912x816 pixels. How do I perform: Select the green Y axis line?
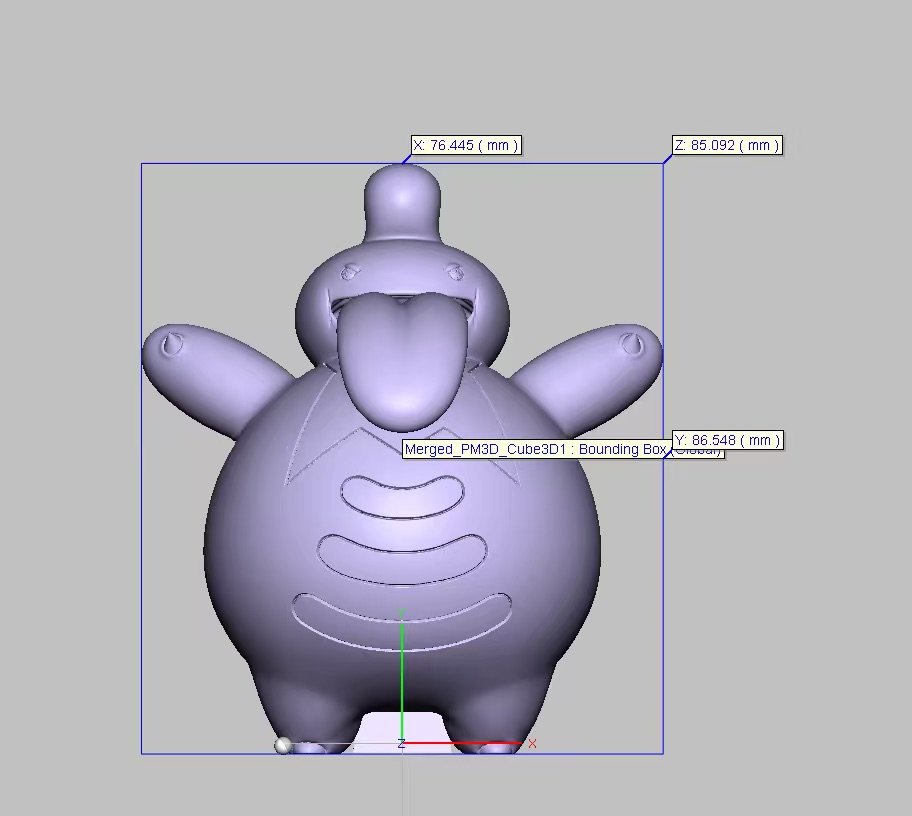402,680
